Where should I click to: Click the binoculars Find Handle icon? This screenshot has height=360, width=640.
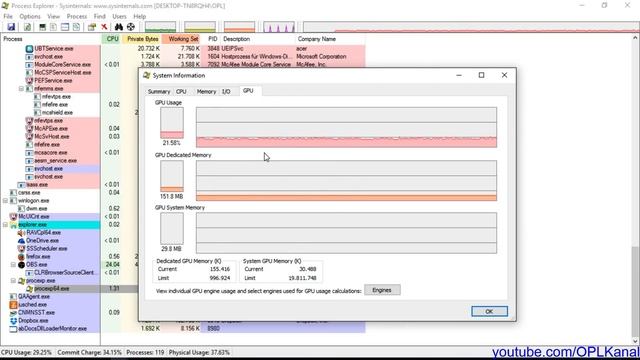(x=119, y=27)
